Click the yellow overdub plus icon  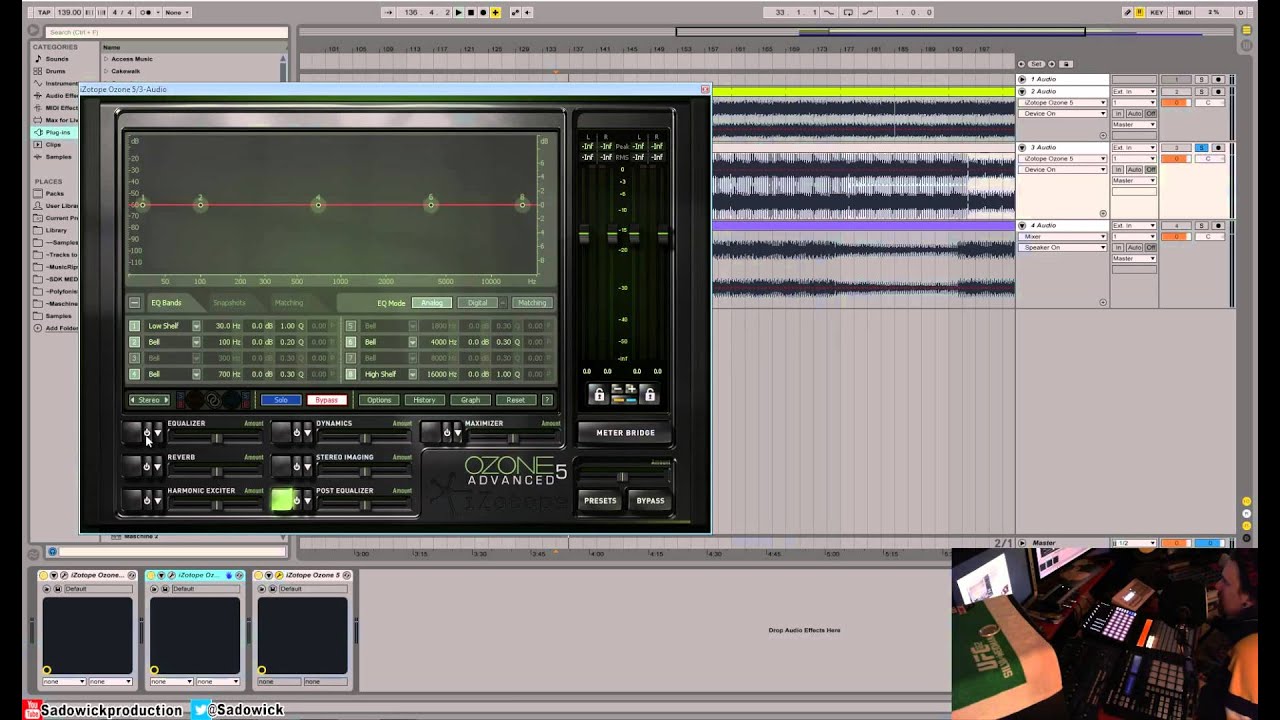click(495, 12)
